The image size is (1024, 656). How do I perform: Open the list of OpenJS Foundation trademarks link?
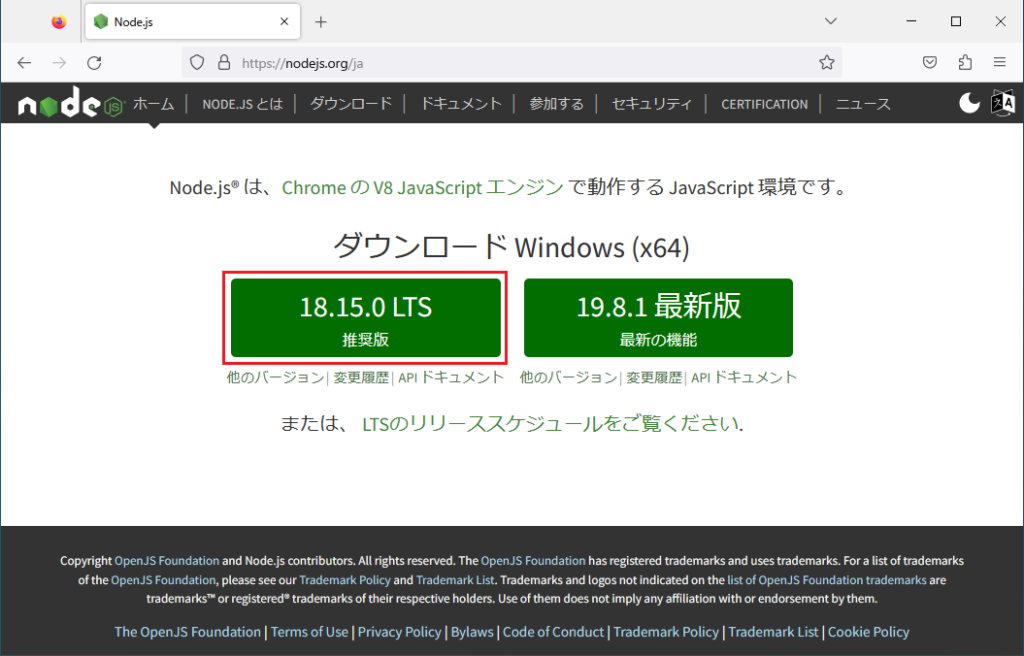(x=827, y=580)
